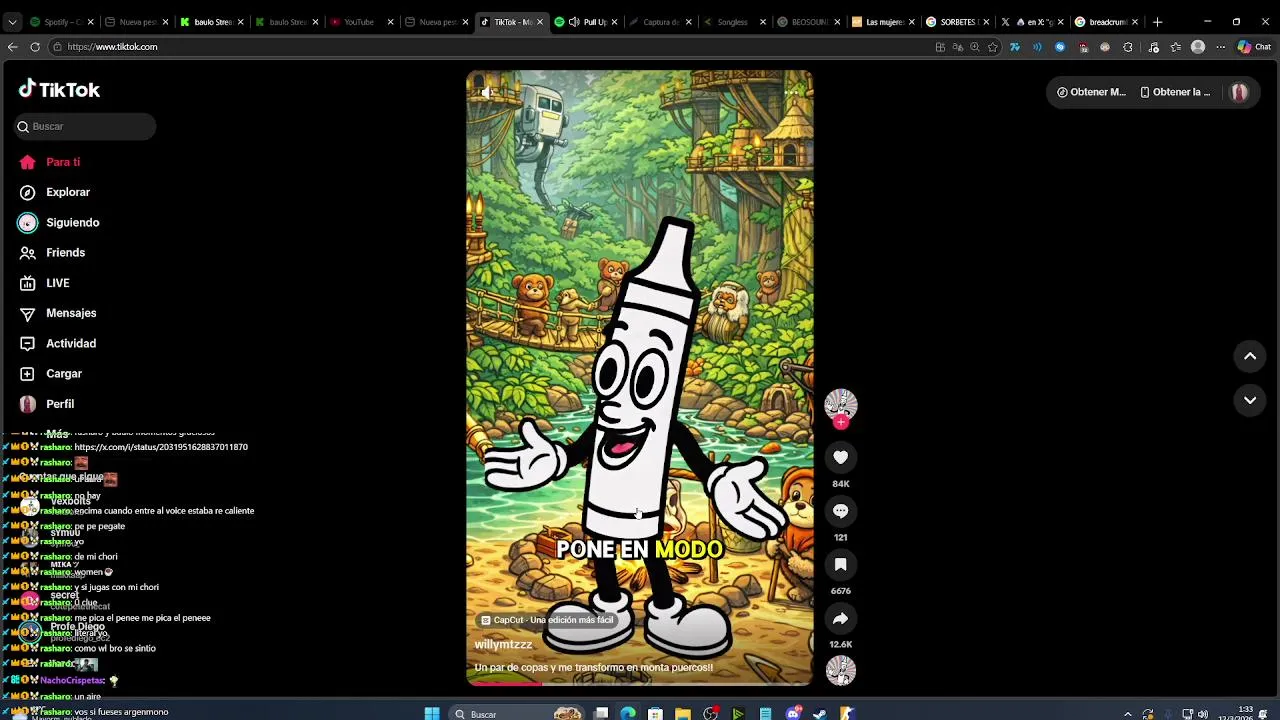Open the profile avatar at top right
Viewport: 1280px width, 720px height.
[1239, 92]
